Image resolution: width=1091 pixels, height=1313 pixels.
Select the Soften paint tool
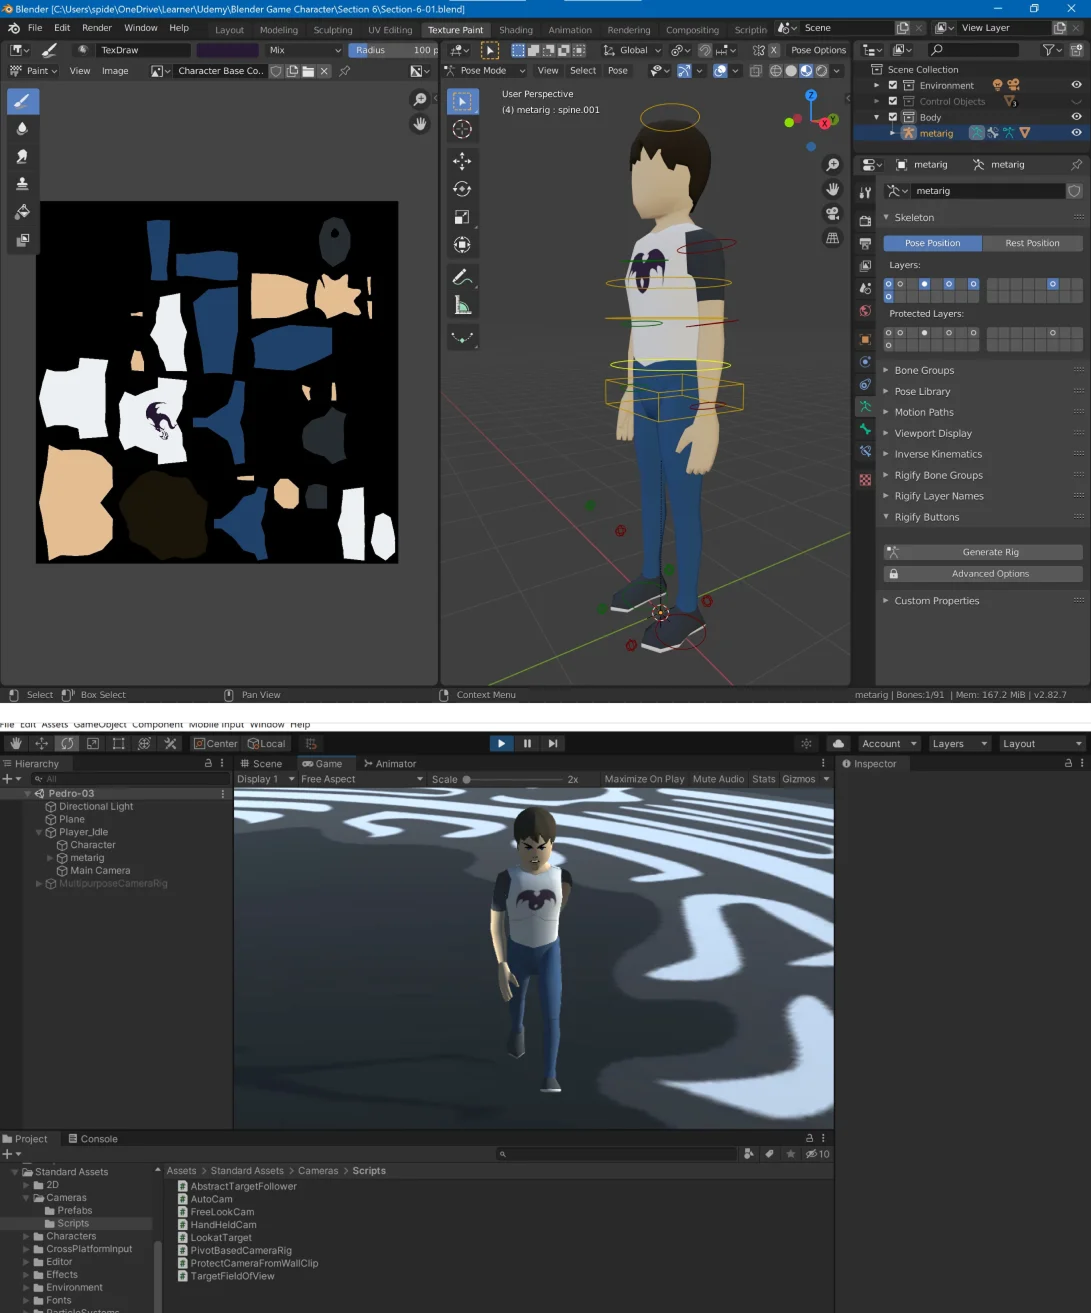(23, 129)
